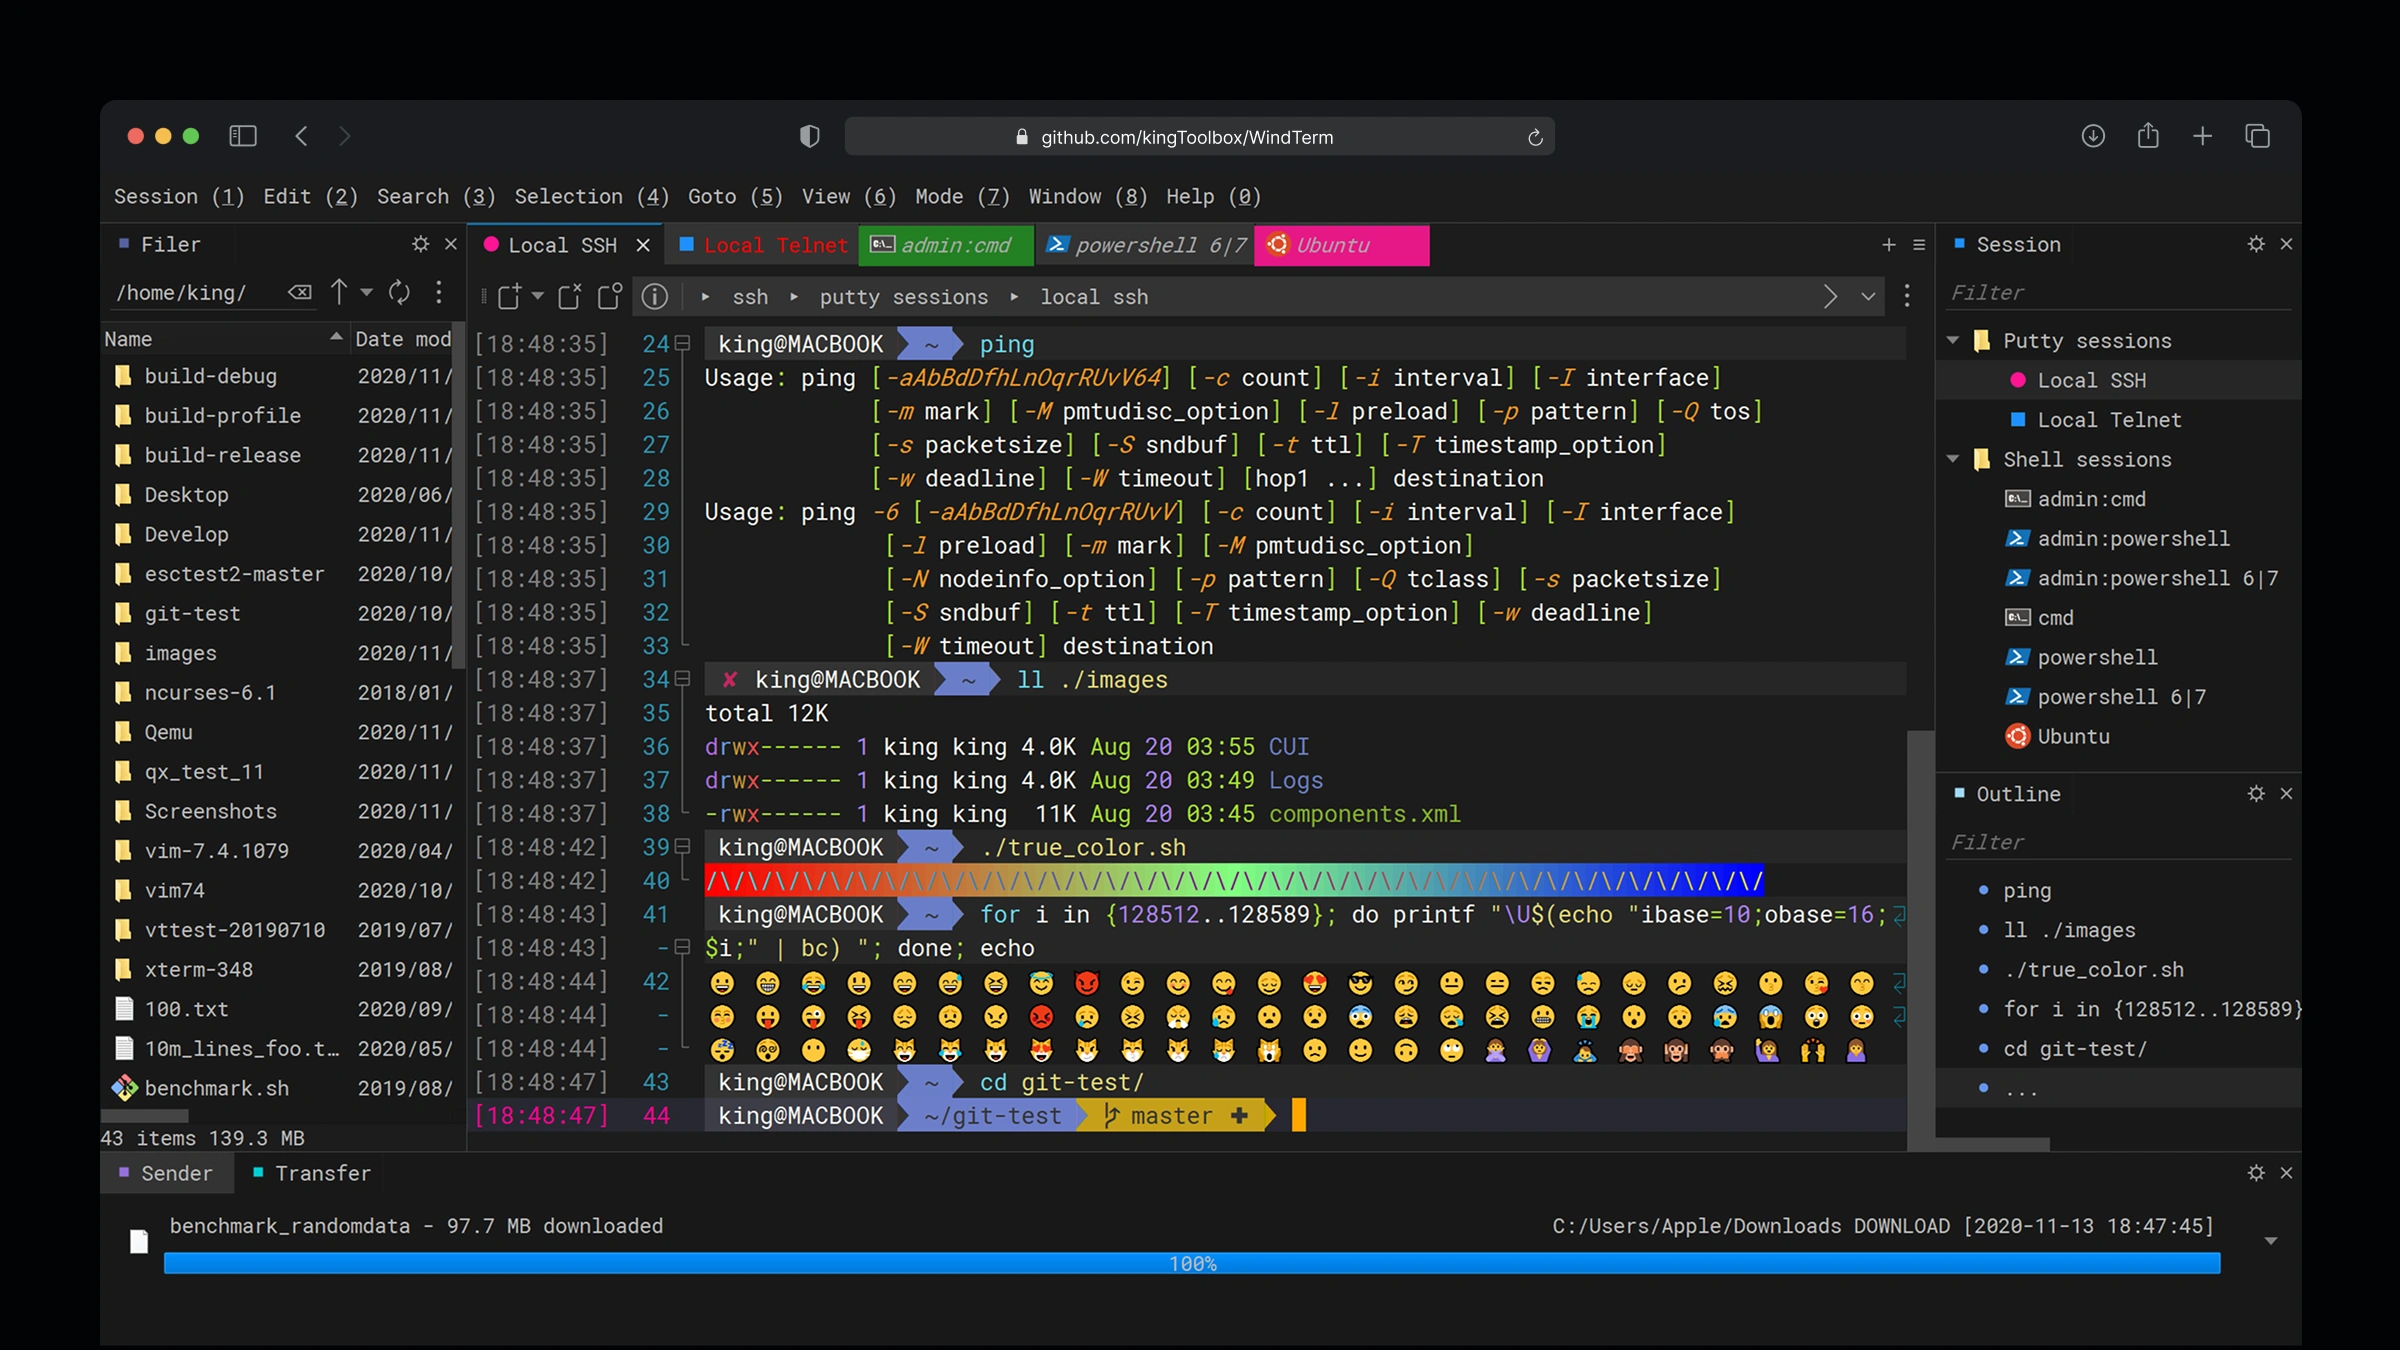
Task: Clear the /home/king/ path field
Action: click(300, 292)
